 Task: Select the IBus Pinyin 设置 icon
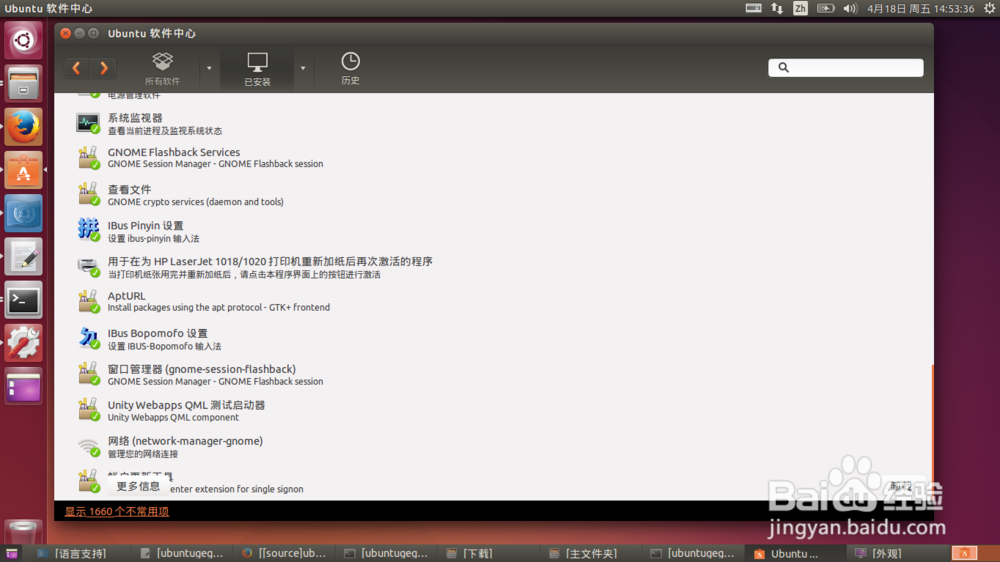tap(88, 230)
